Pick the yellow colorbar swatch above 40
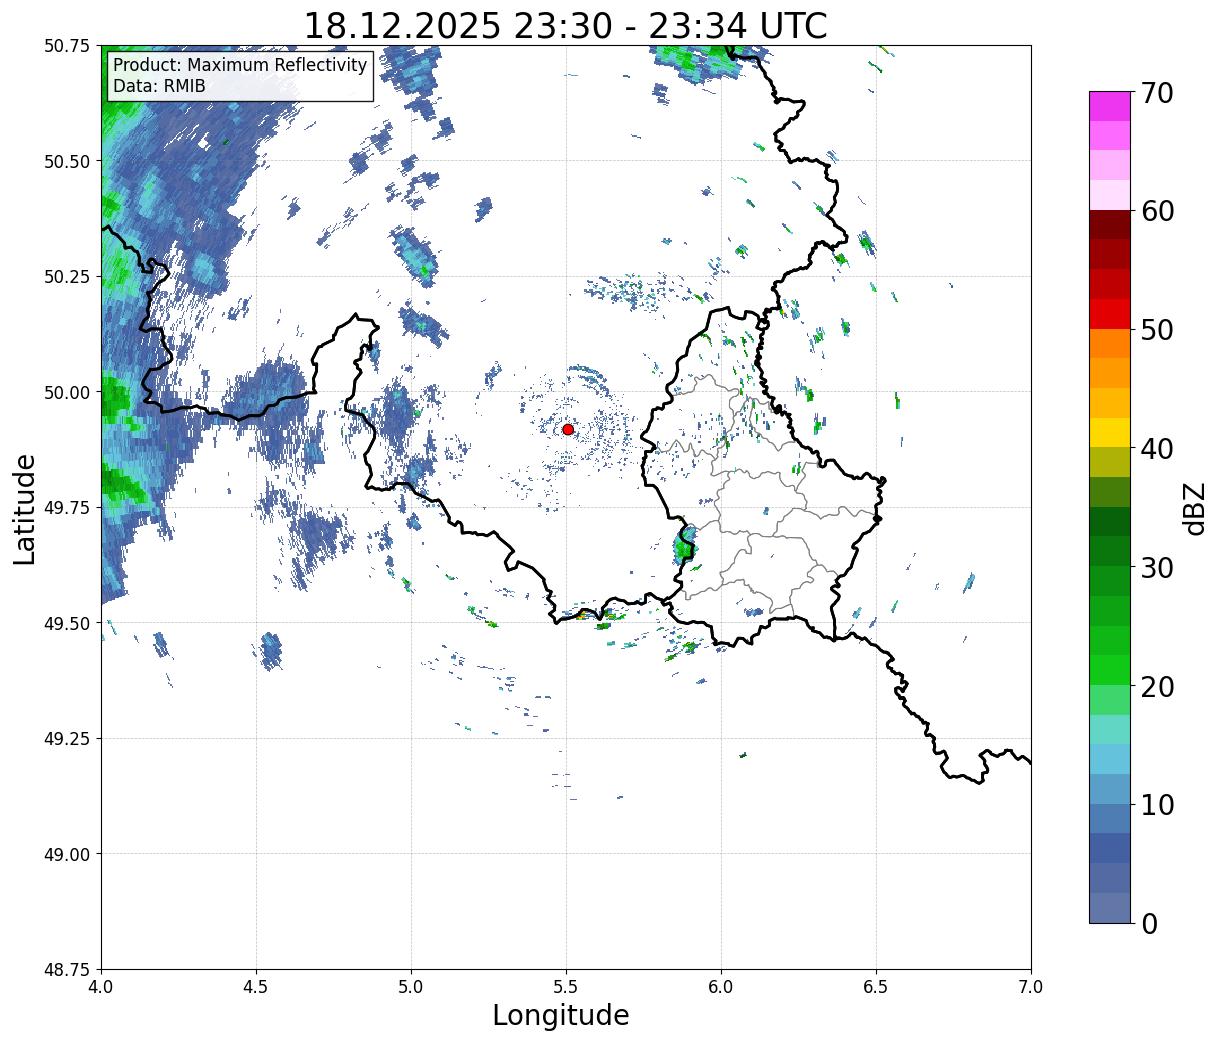Screen dimensions: 1219x1040 pyautogui.click(x=1110, y=432)
